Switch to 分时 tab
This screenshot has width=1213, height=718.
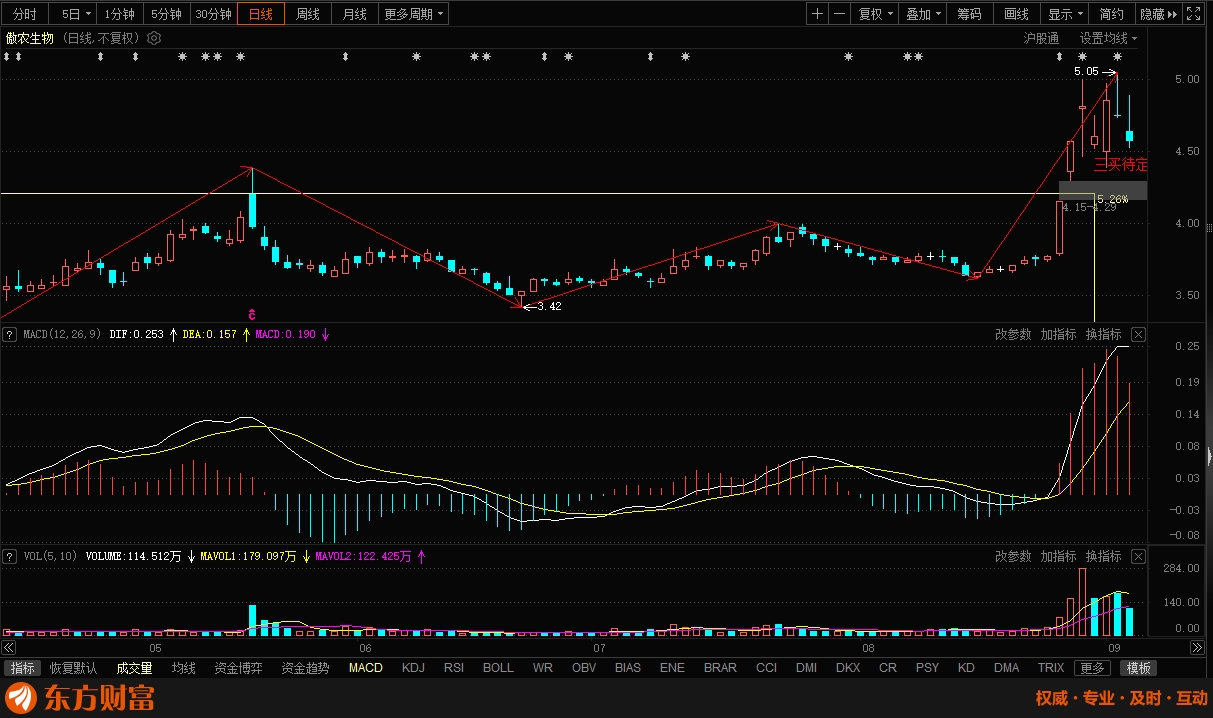25,14
